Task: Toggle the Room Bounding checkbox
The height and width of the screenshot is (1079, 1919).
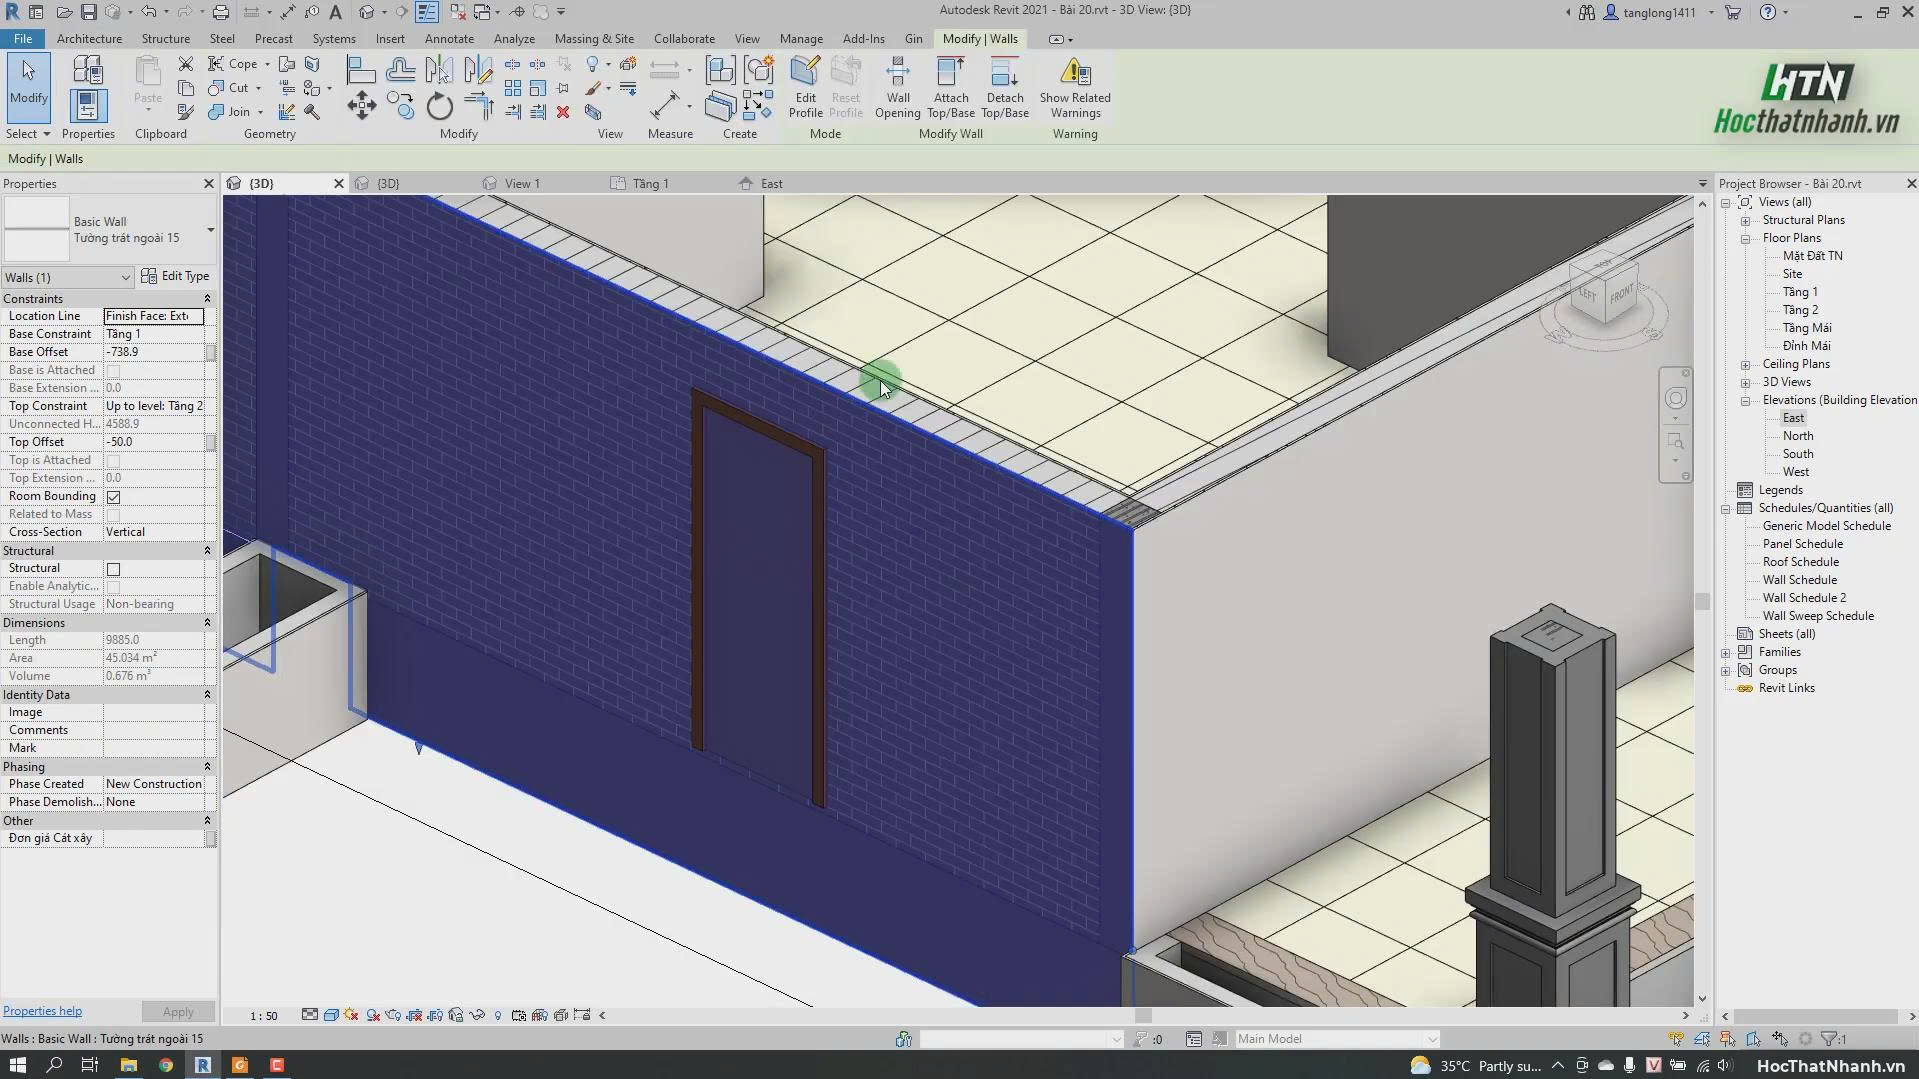Action: click(113, 497)
